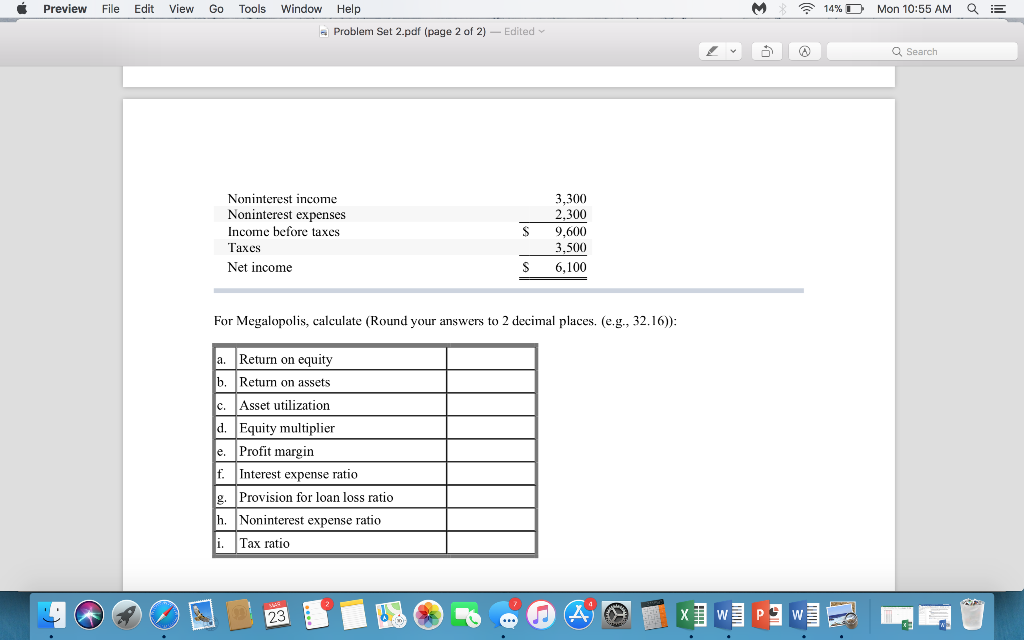Toggle the Markup toolbar with the circled pen icon
This screenshot has width=1024, height=640.
coord(804,50)
